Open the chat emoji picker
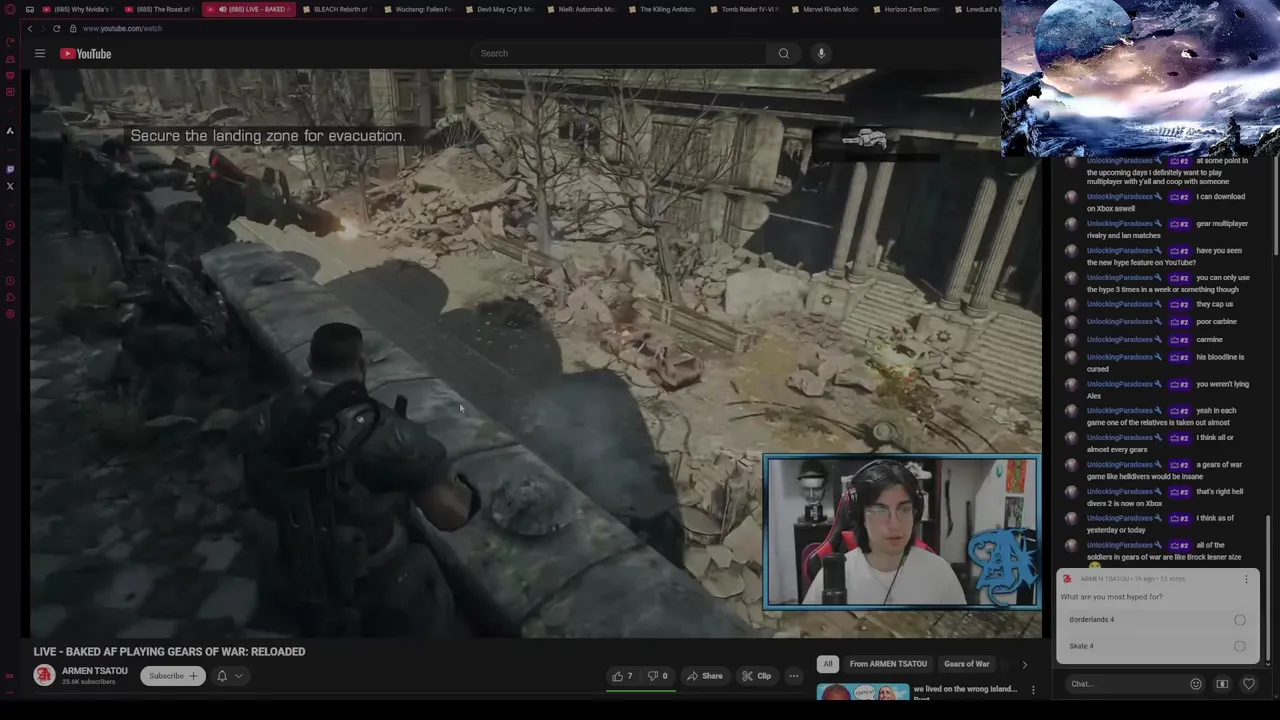Viewport: 1280px width, 720px height. click(x=1195, y=684)
